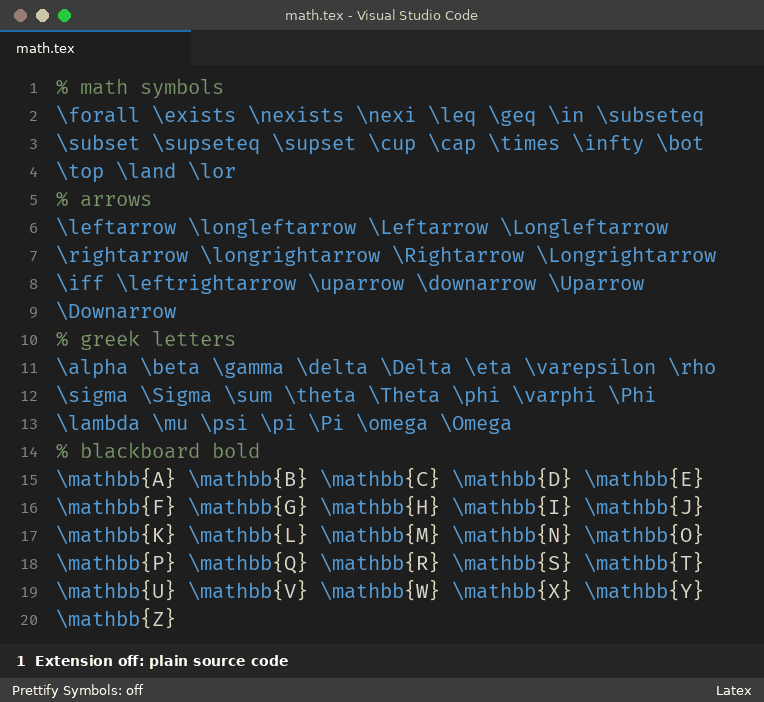
Task: Click line number 1 in gutter
Action: [33, 89]
